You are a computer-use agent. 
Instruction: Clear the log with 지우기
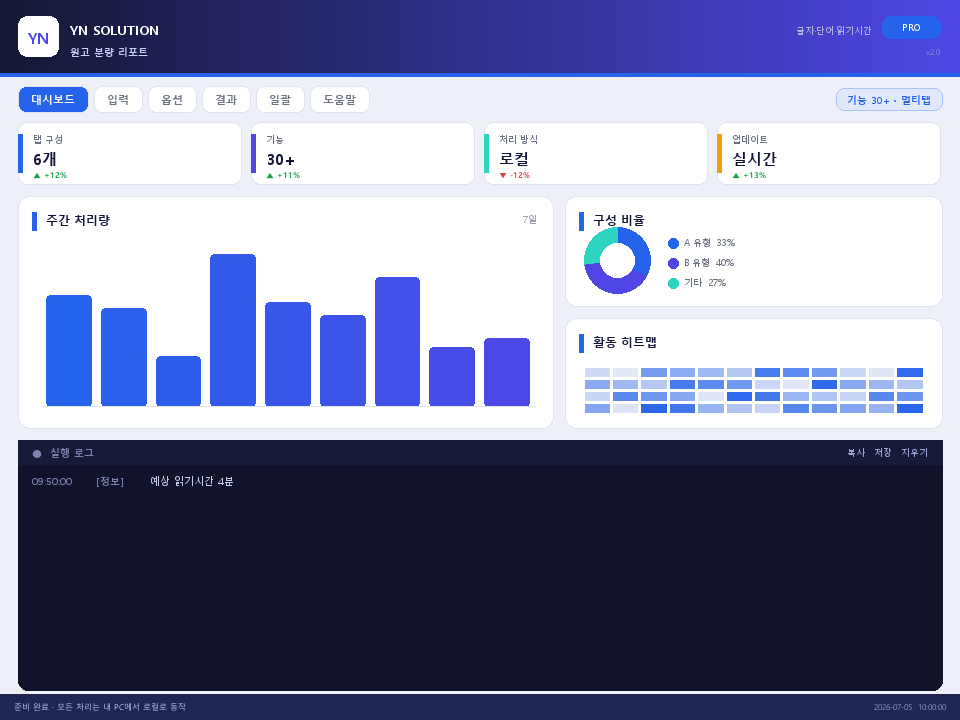click(x=914, y=452)
